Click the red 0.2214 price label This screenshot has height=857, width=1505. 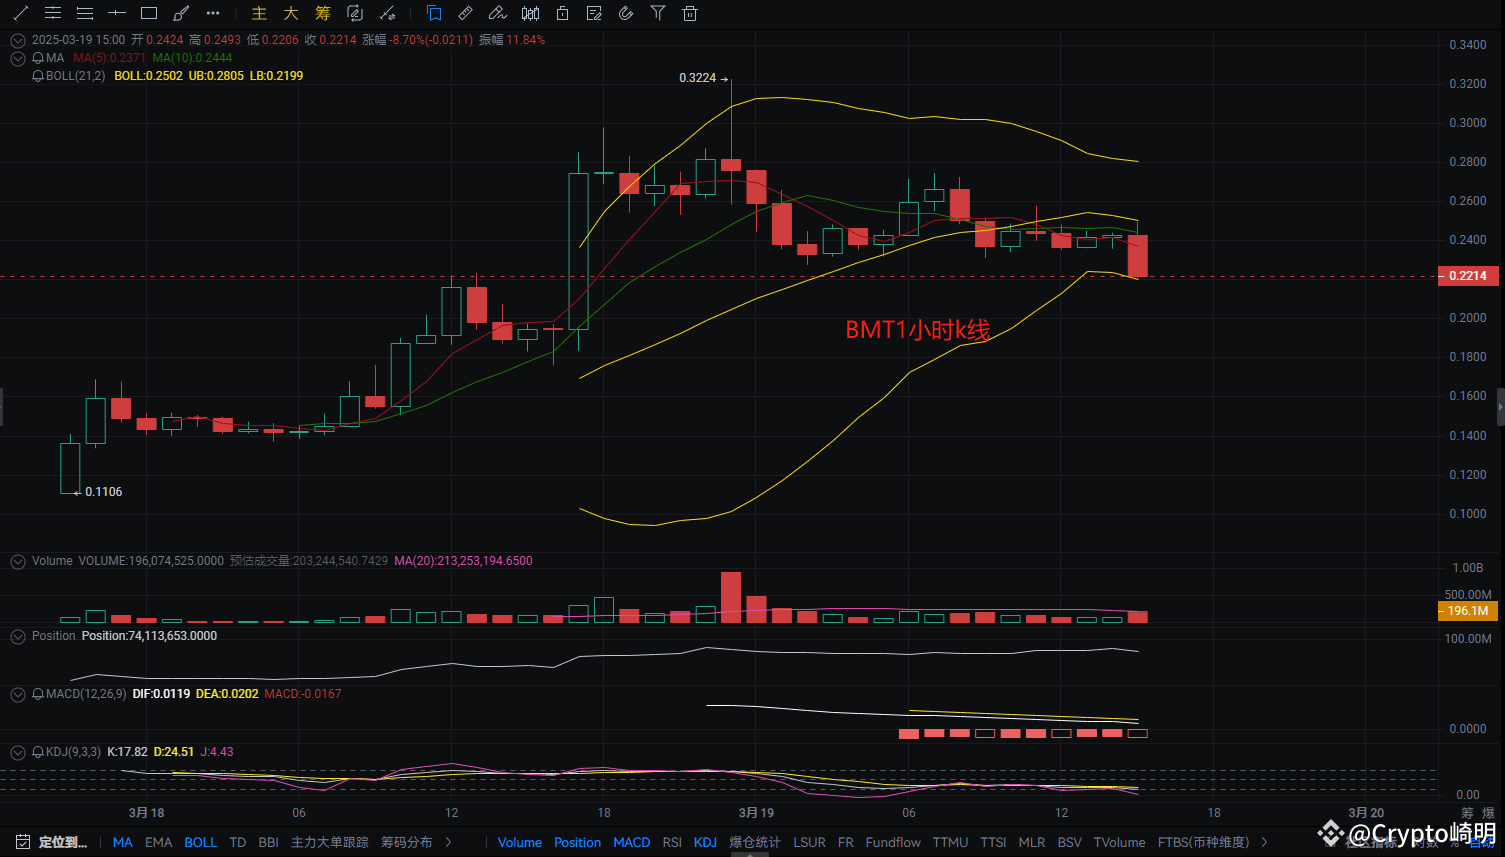(x=1466, y=275)
